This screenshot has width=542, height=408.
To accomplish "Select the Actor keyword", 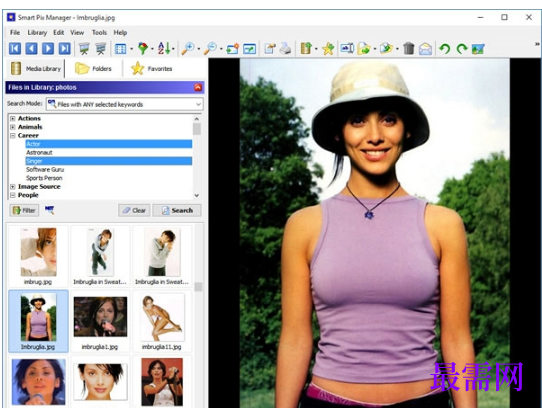I will (109, 144).
